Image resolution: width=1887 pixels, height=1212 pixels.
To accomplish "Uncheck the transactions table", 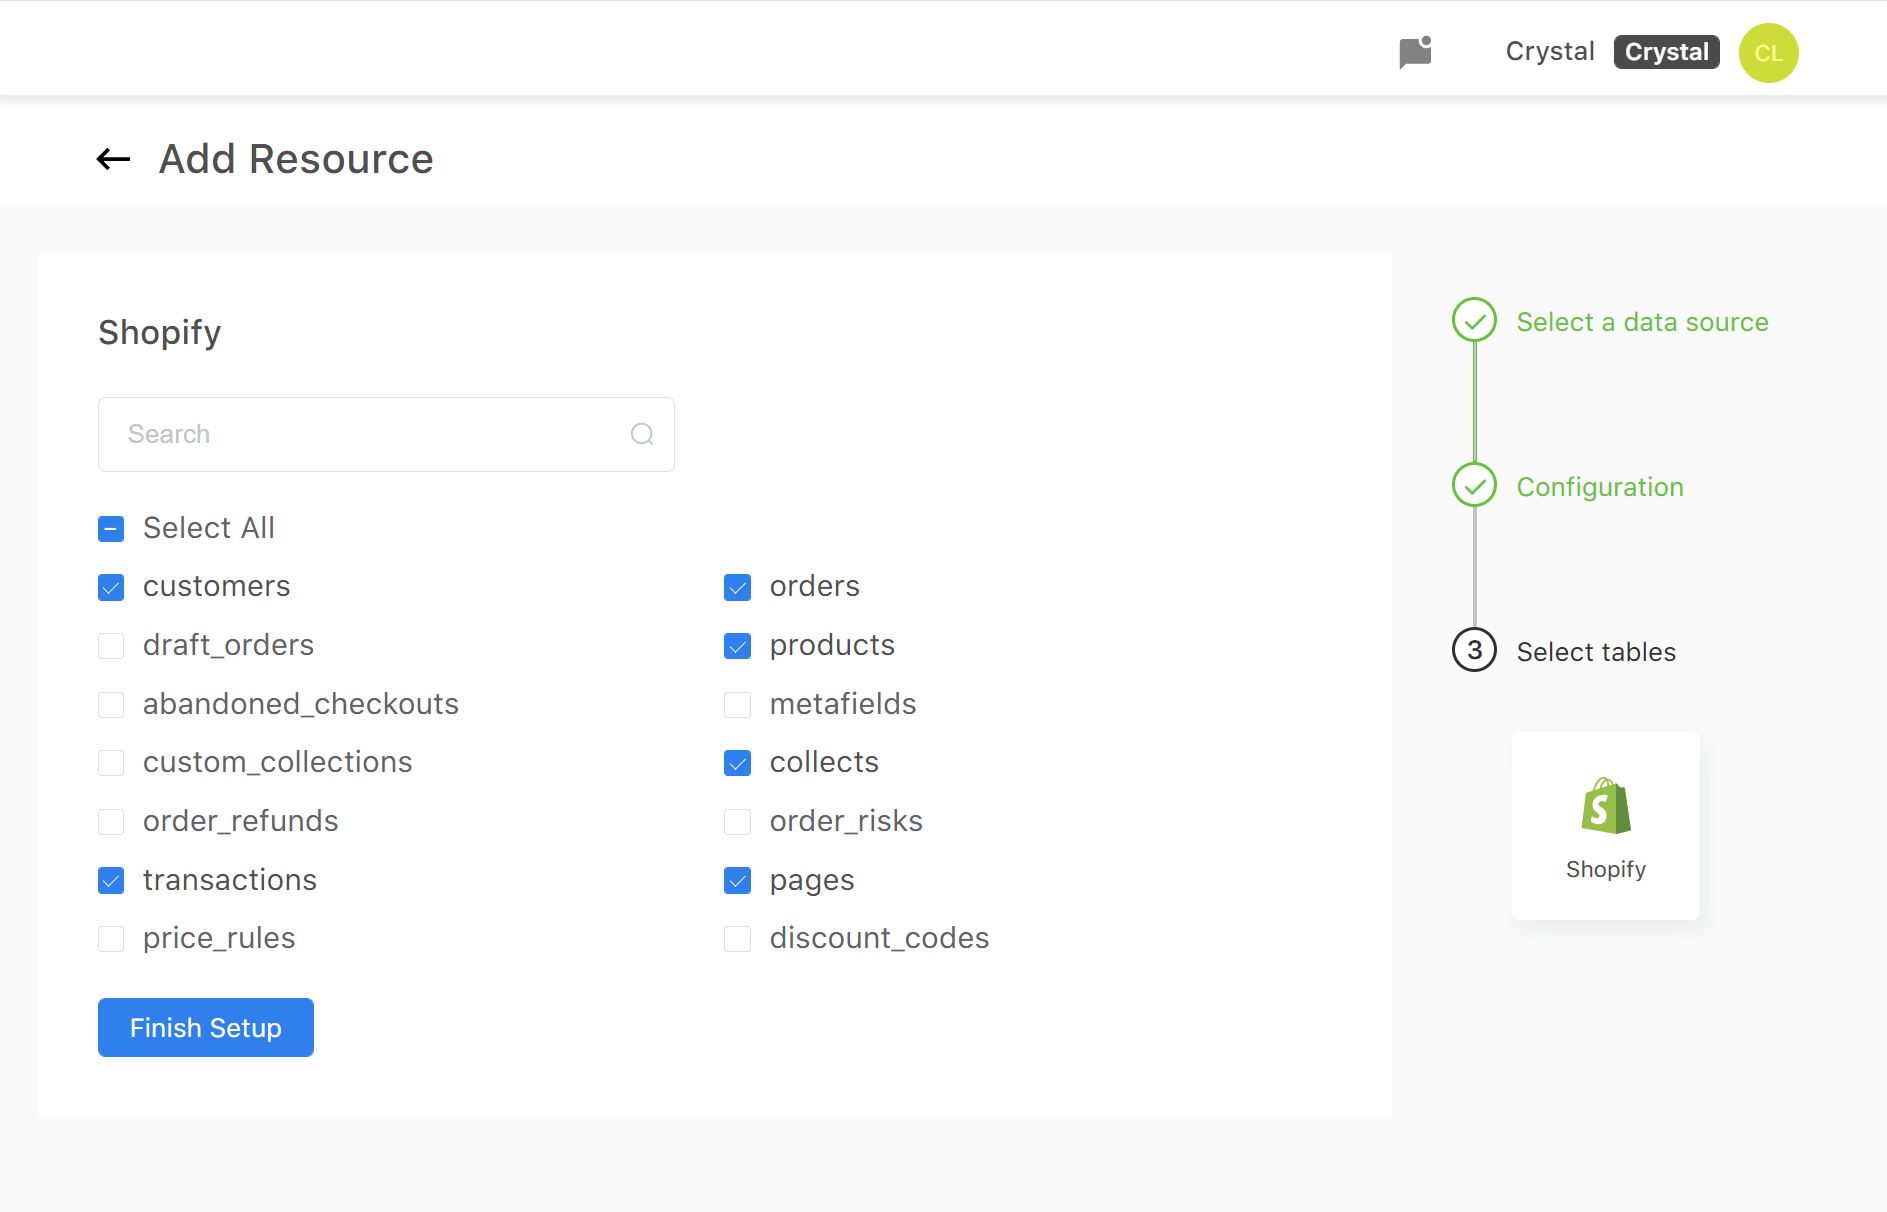I will point(111,880).
